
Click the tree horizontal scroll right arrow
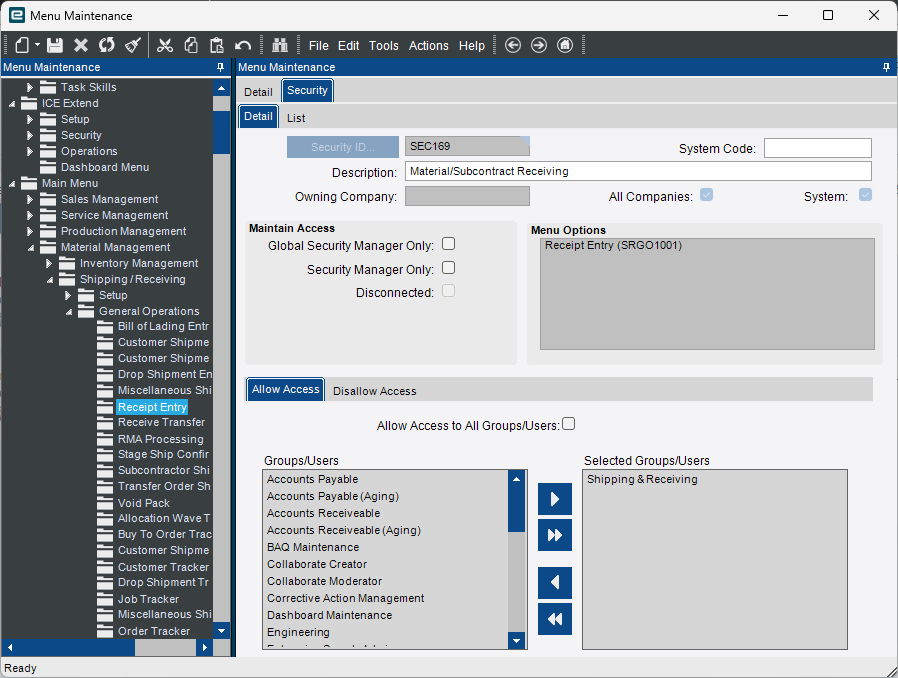204,648
